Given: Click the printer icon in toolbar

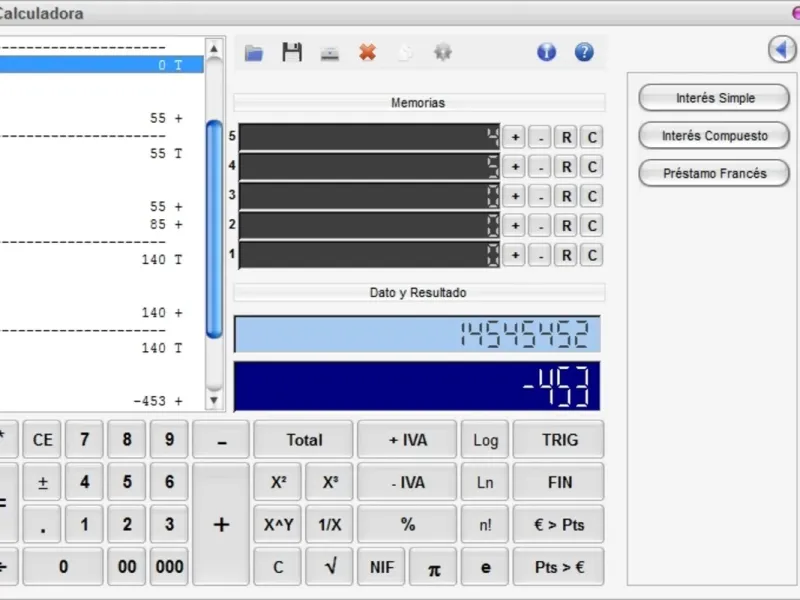Looking at the screenshot, I should pyautogui.click(x=330, y=53).
